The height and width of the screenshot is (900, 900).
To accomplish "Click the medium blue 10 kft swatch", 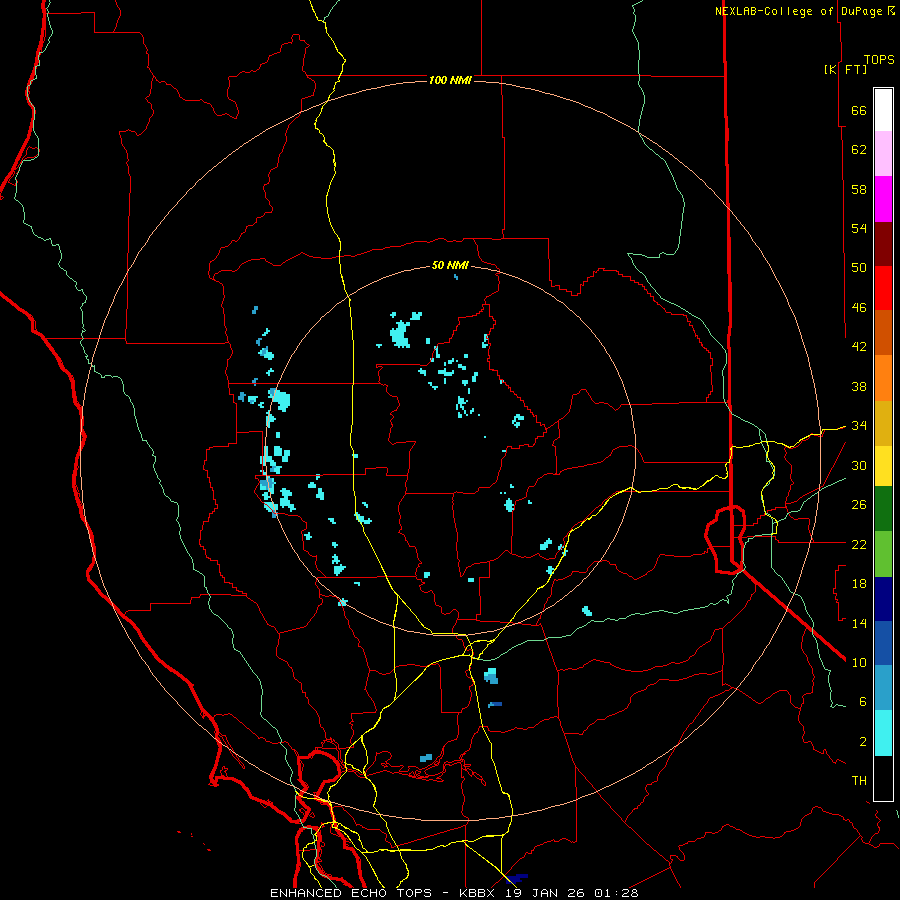I will (x=883, y=643).
